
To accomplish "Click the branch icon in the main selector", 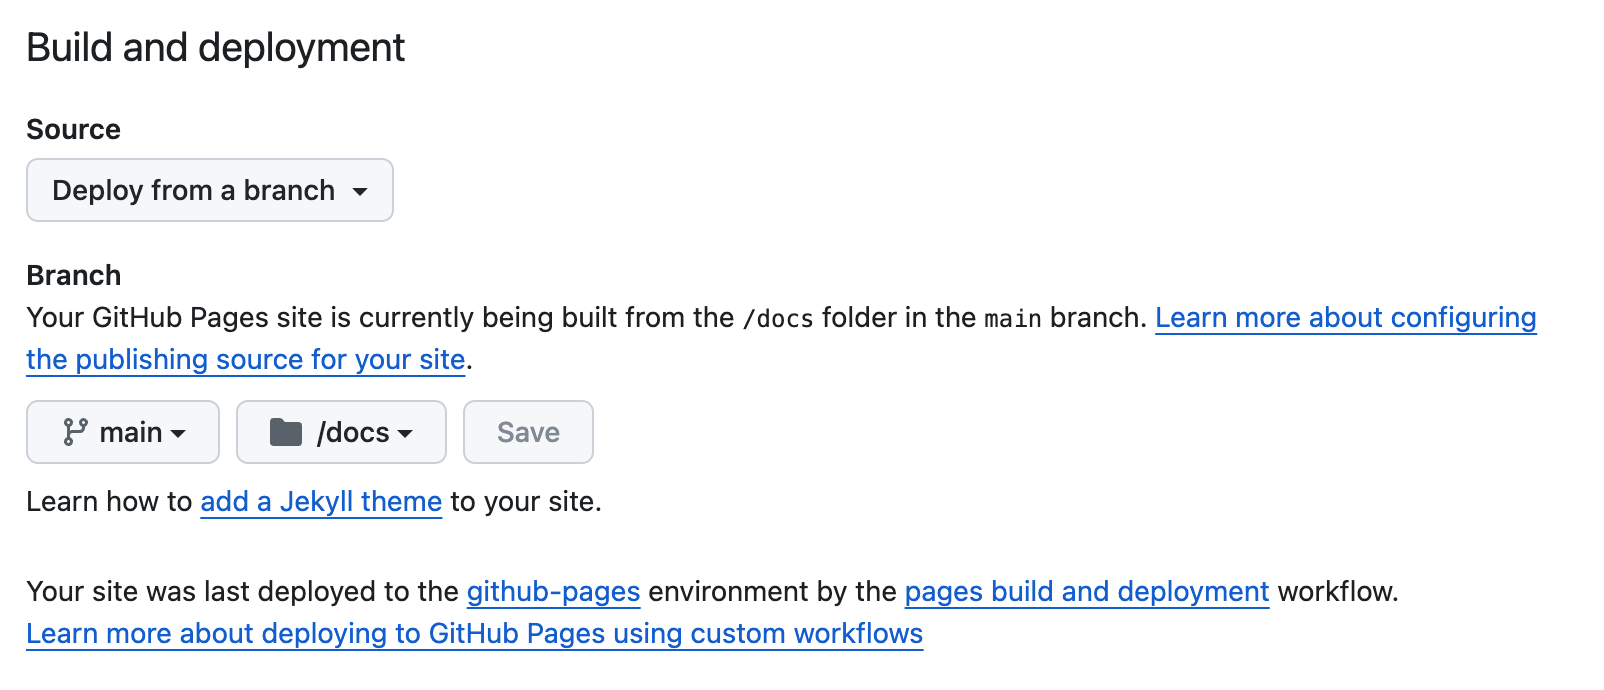I will pos(74,432).
